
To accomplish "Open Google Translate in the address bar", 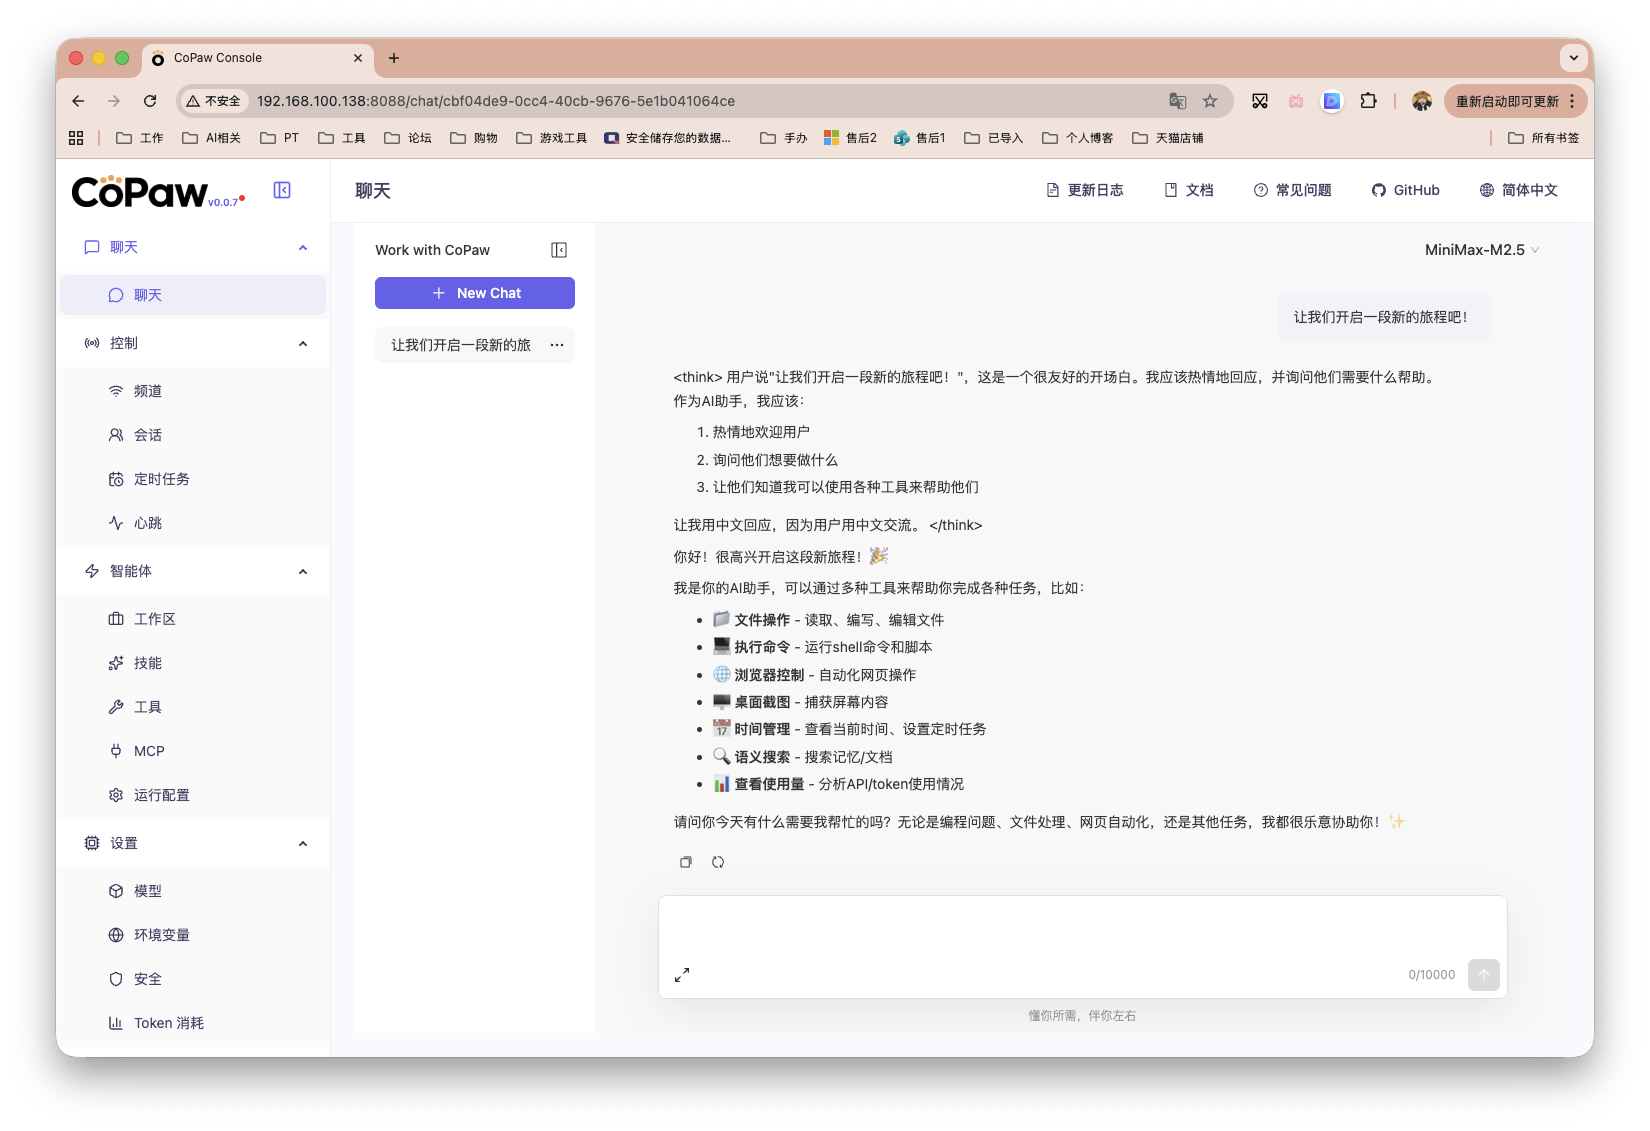I will coord(1178,101).
